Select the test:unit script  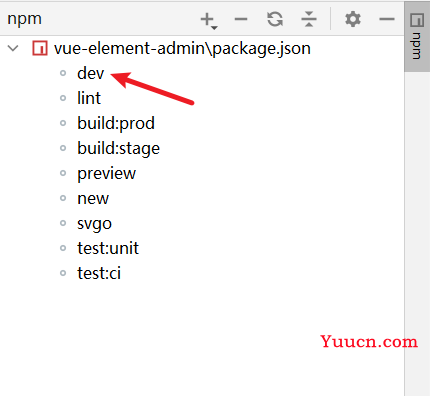(x=108, y=248)
